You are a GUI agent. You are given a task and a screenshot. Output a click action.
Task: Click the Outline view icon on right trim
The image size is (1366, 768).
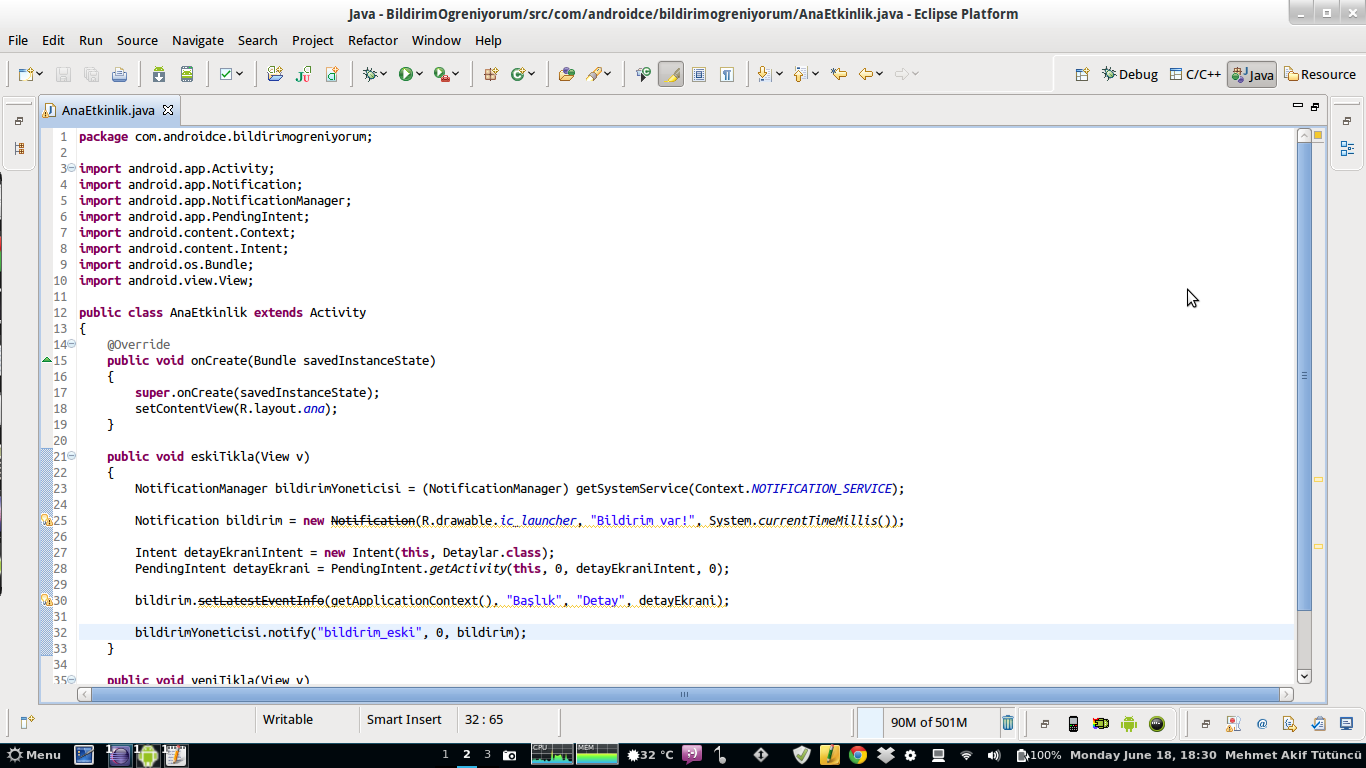click(1347, 148)
